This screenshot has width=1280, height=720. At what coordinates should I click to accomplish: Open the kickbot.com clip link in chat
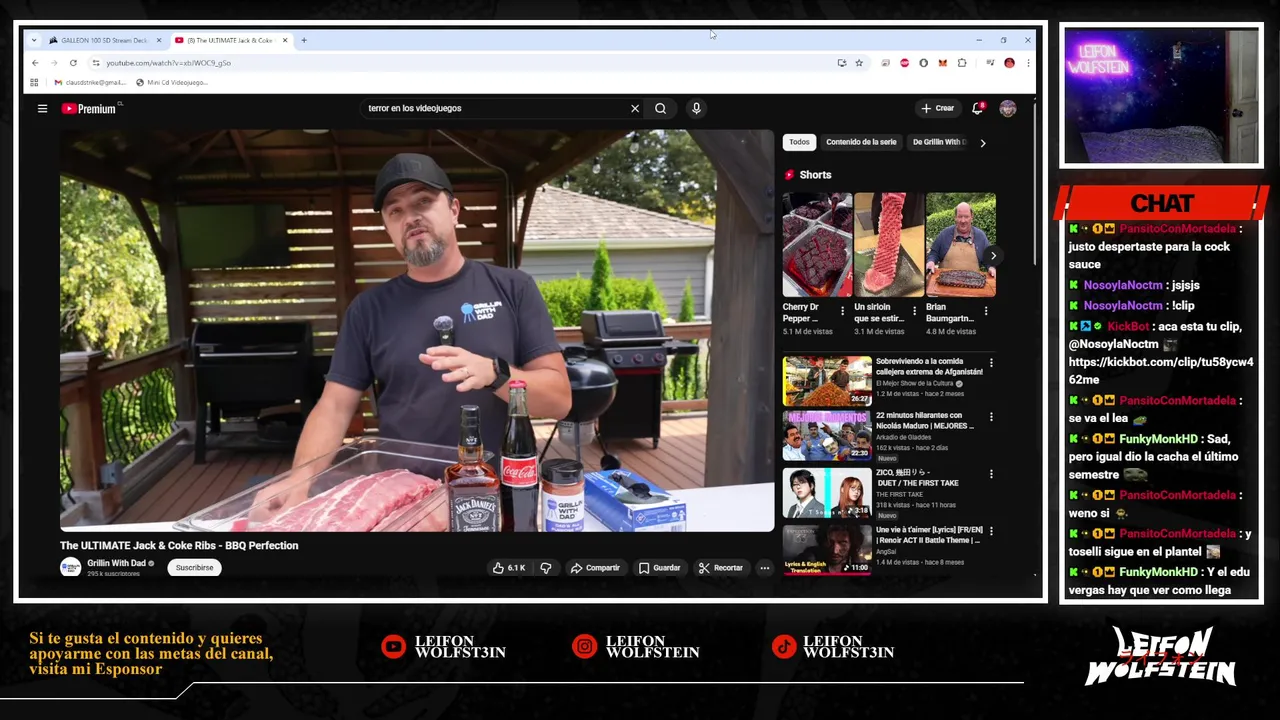(1160, 371)
